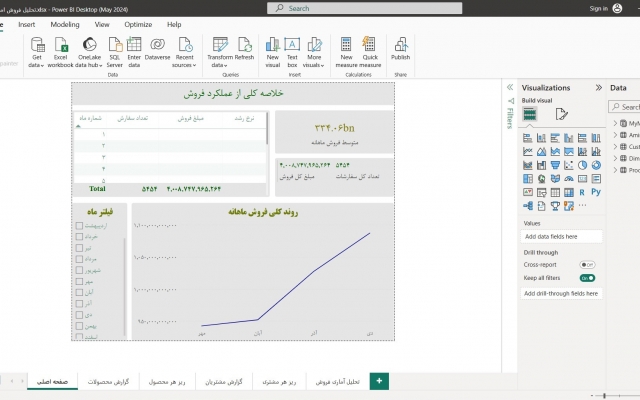This screenshot has height=400, width=640.
Task: Check the شهریور month filter
Action: [79, 270]
